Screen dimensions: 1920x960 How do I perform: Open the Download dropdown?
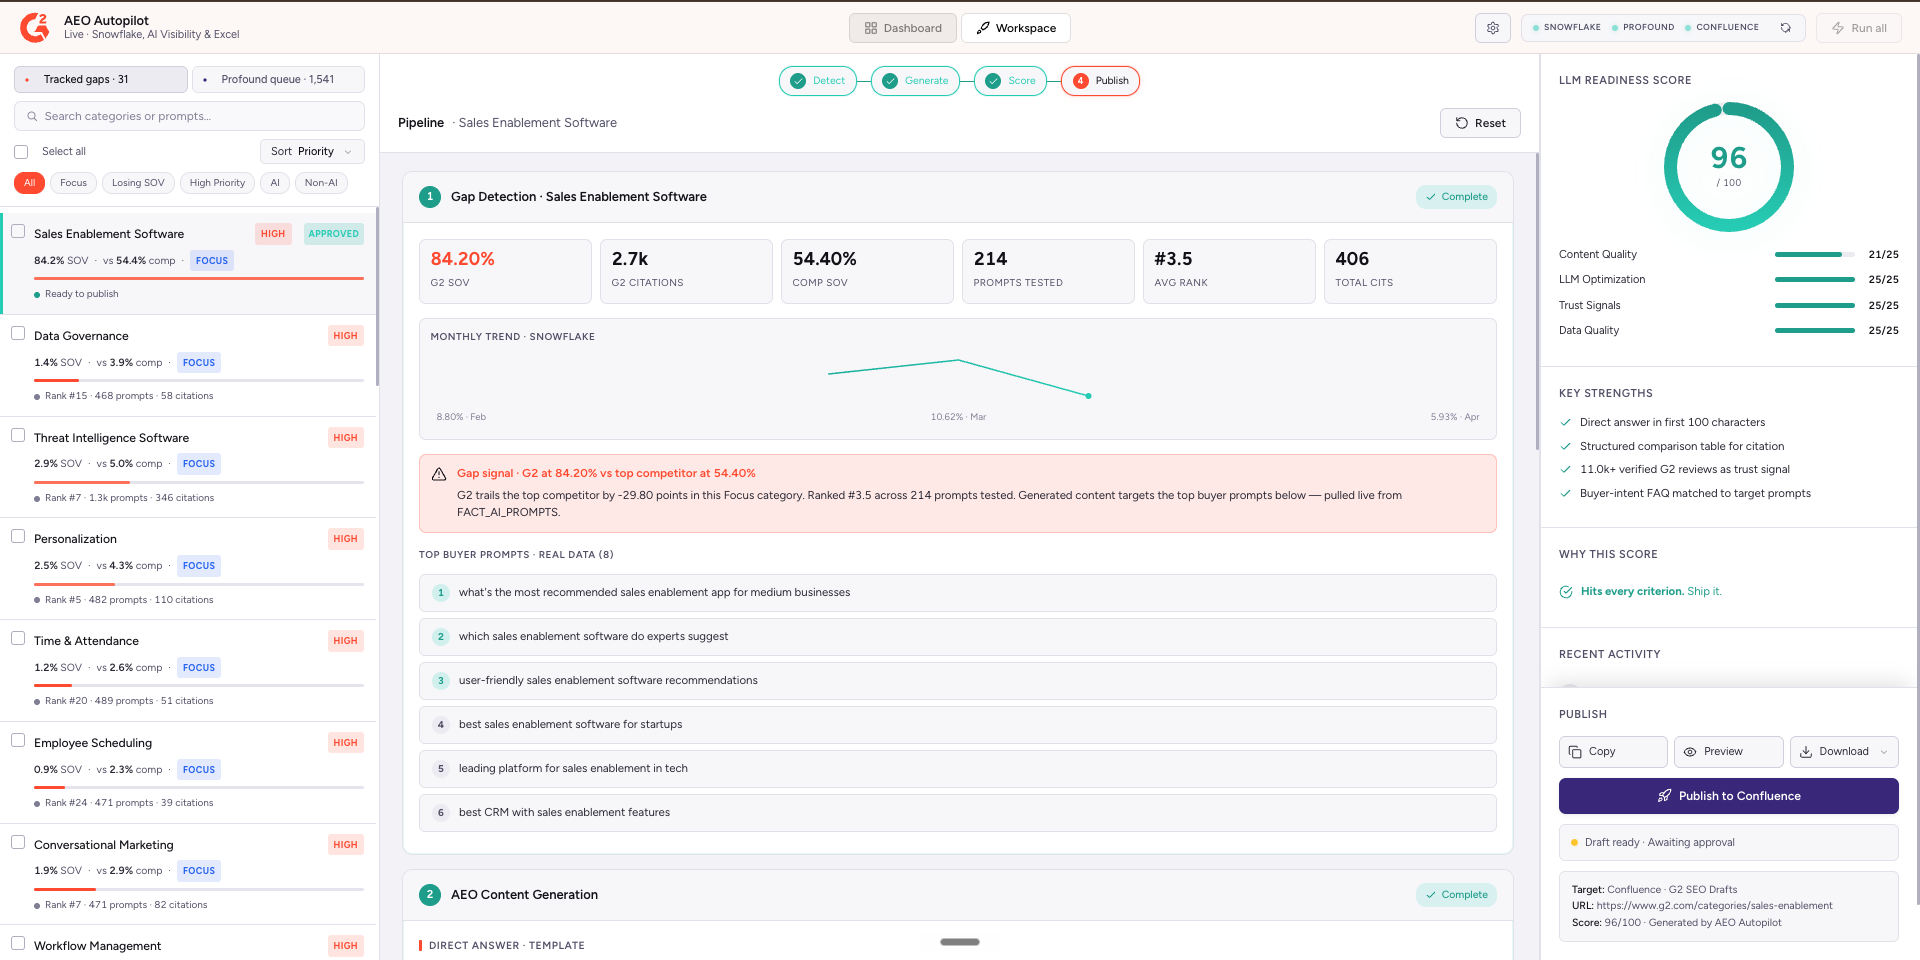coord(1844,752)
